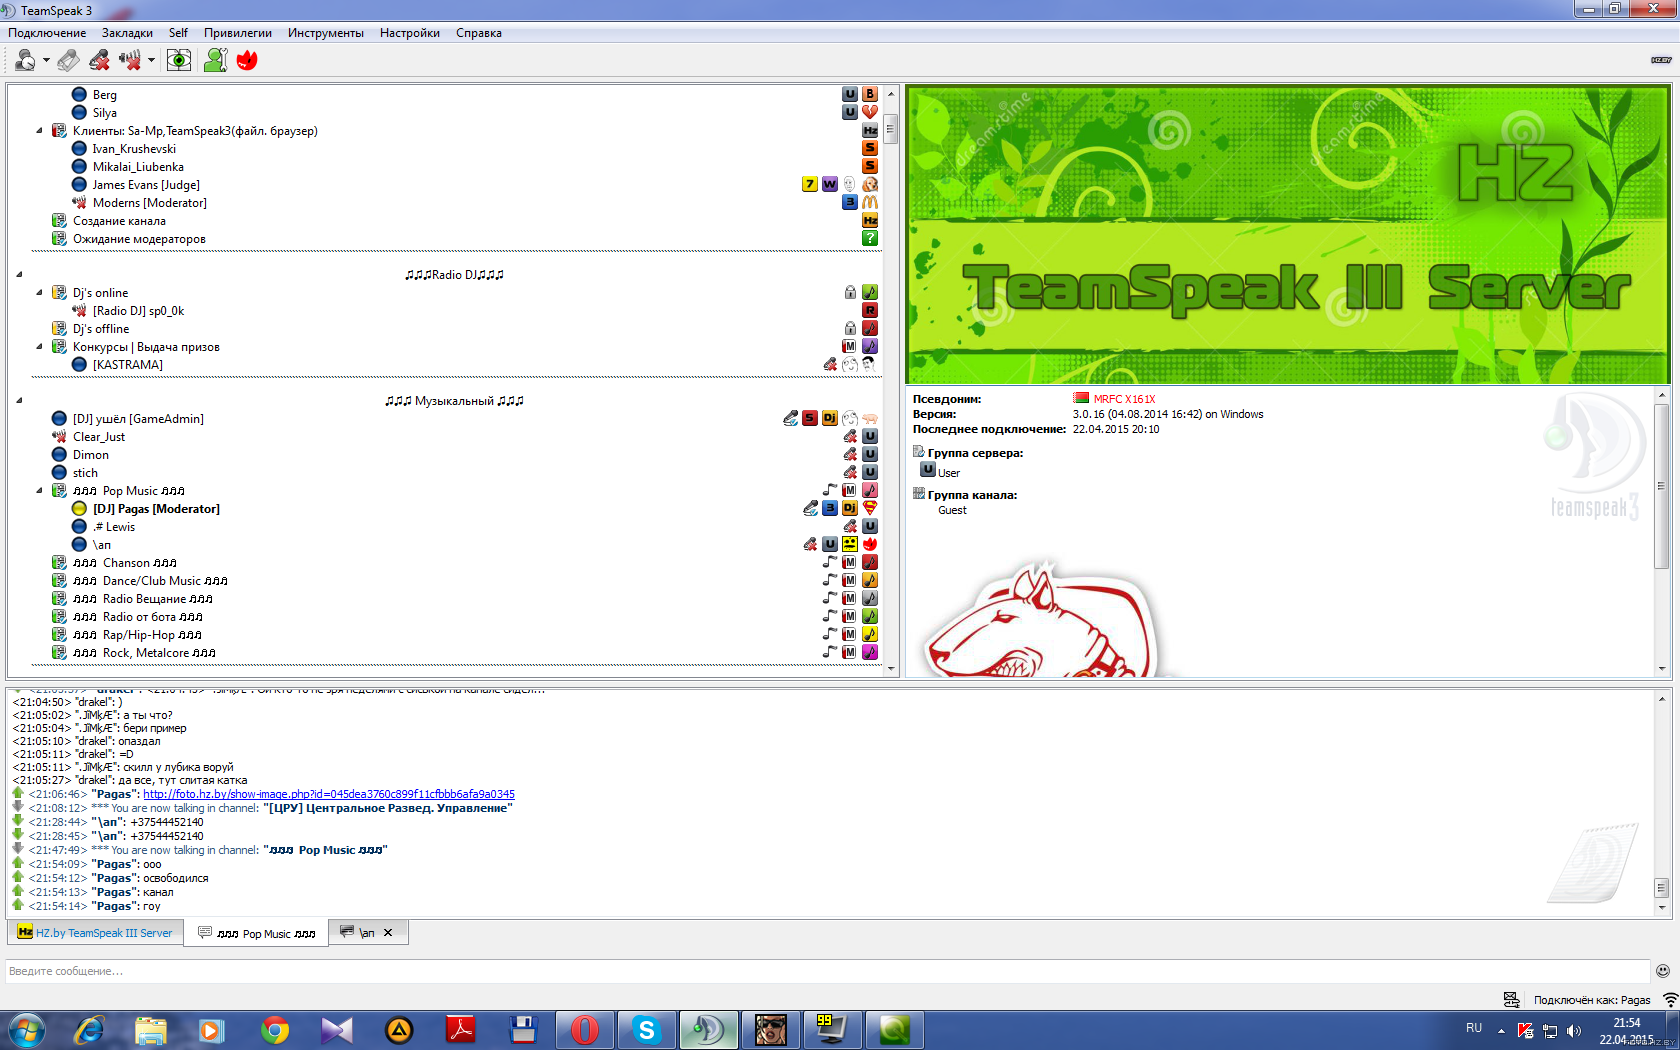The width and height of the screenshot is (1680, 1050).
Task: Select user [DJ] Pagas [Moderator]
Action: pyautogui.click(x=156, y=509)
